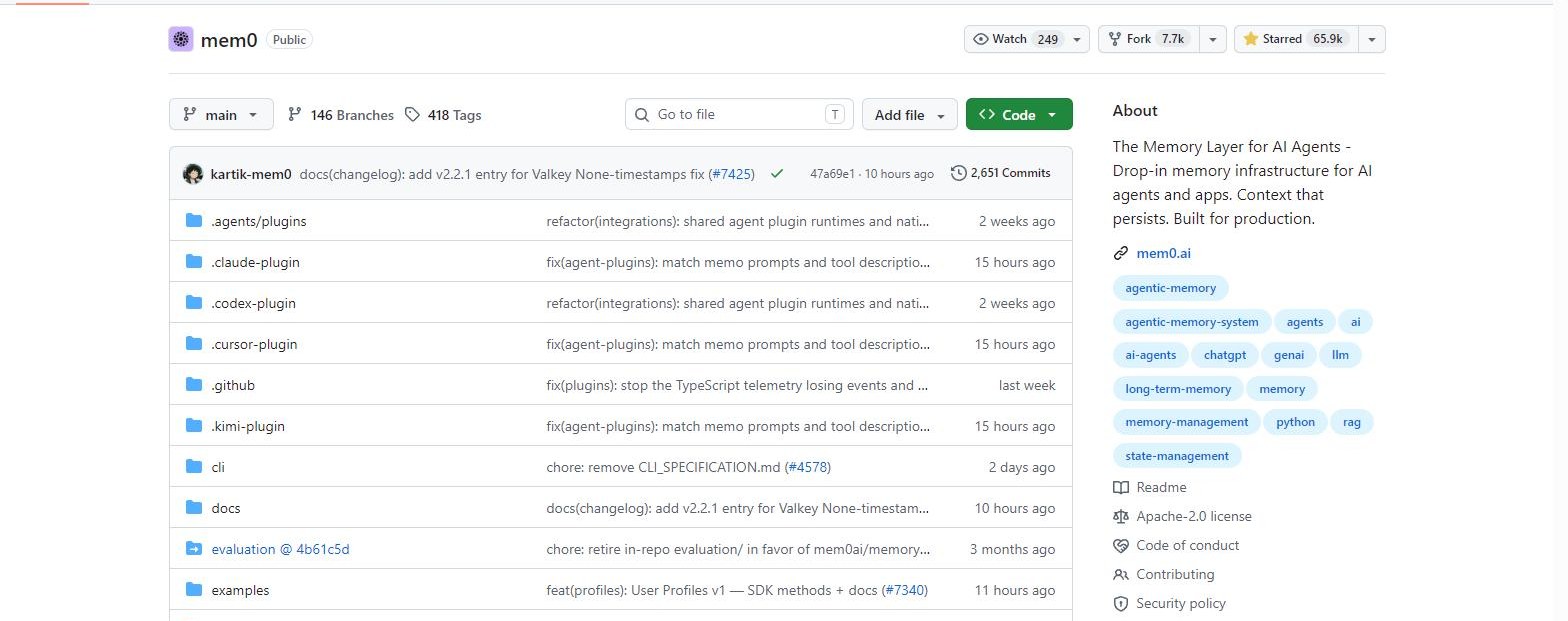
Task: Click the evaluation submodule icon
Action: click(x=194, y=549)
